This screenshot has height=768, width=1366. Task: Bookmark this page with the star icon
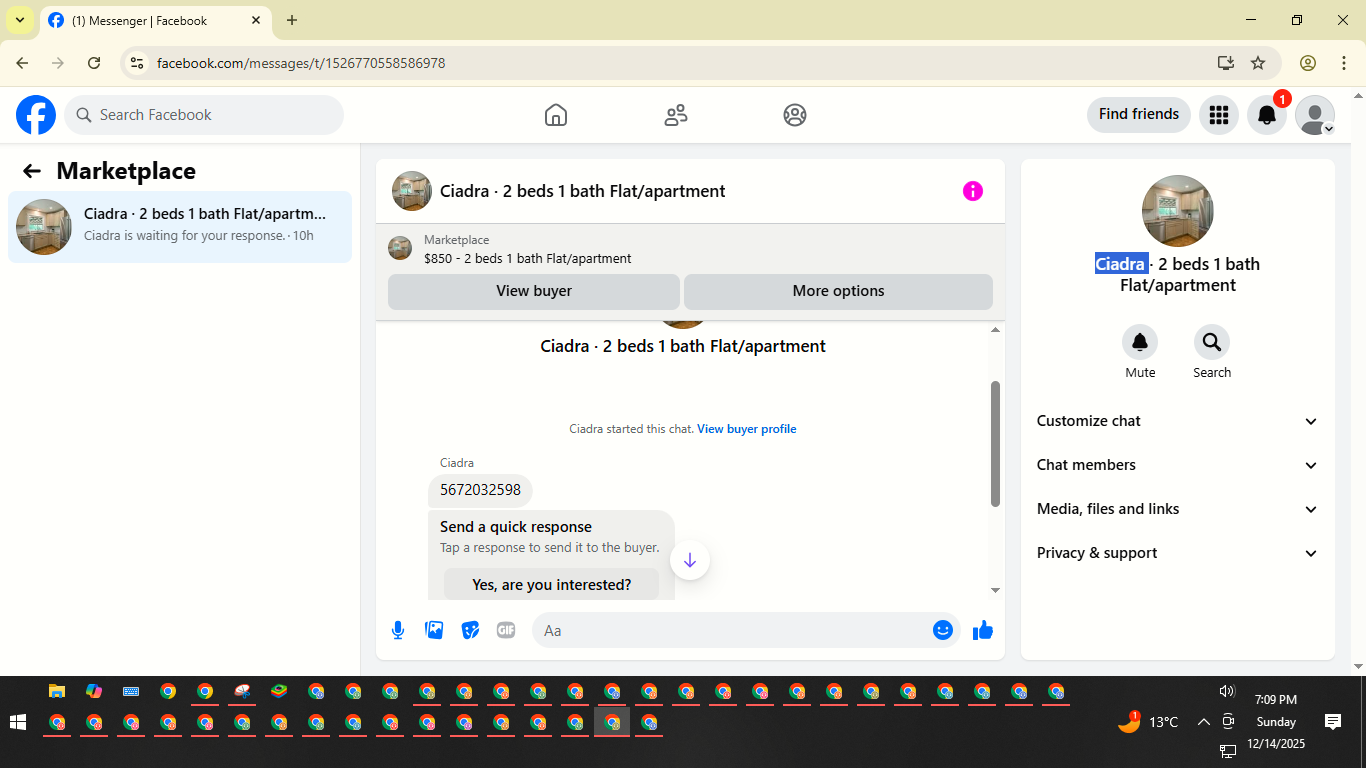click(x=1258, y=63)
